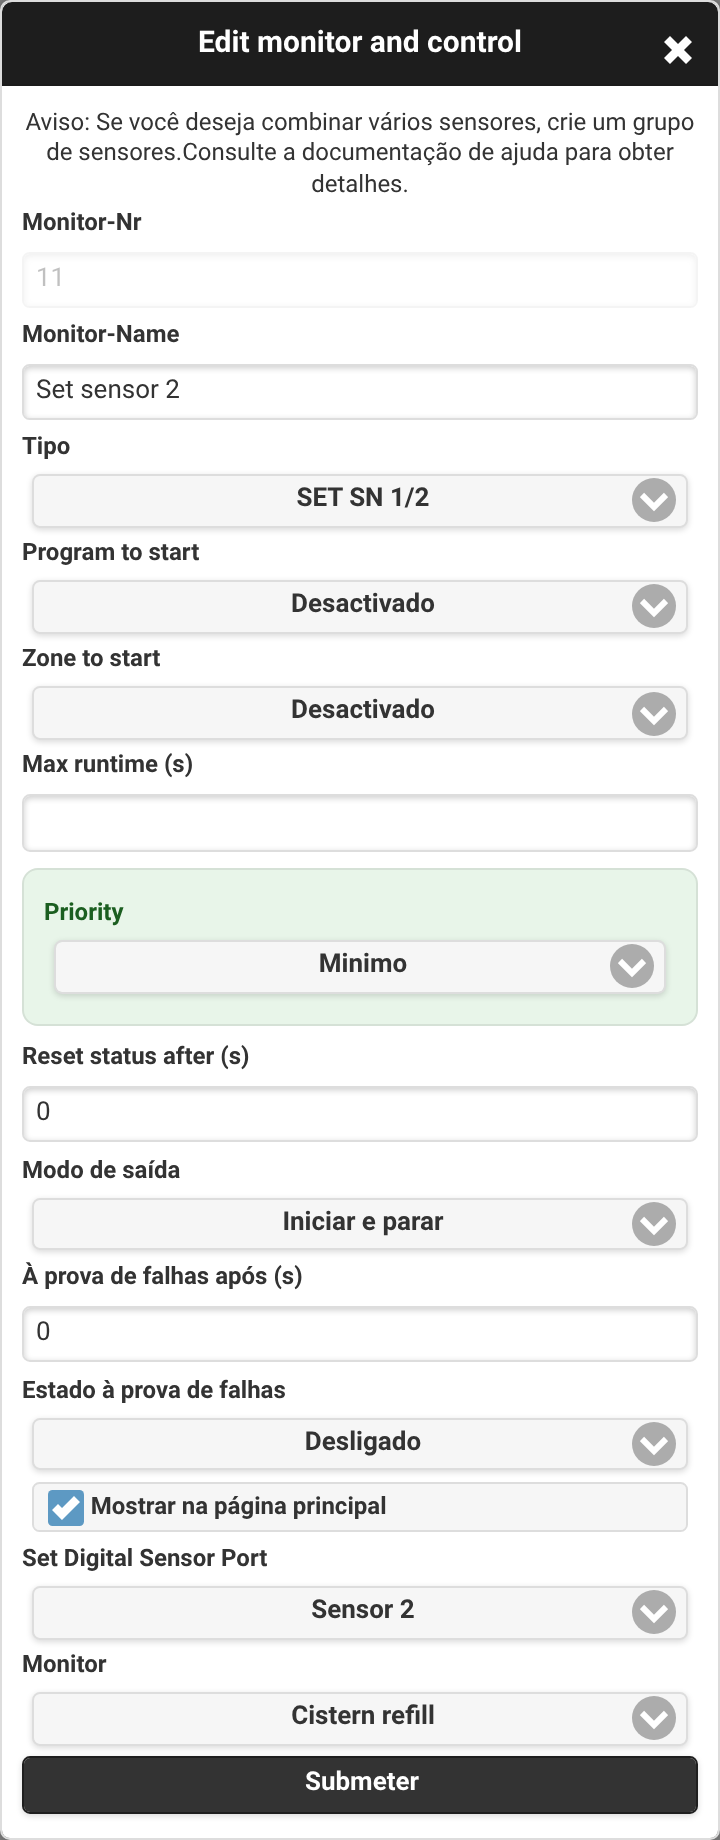Viewport: 720px width, 1840px height.
Task: Click the À prova de falhas após field
Action: click(x=360, y=1333)
